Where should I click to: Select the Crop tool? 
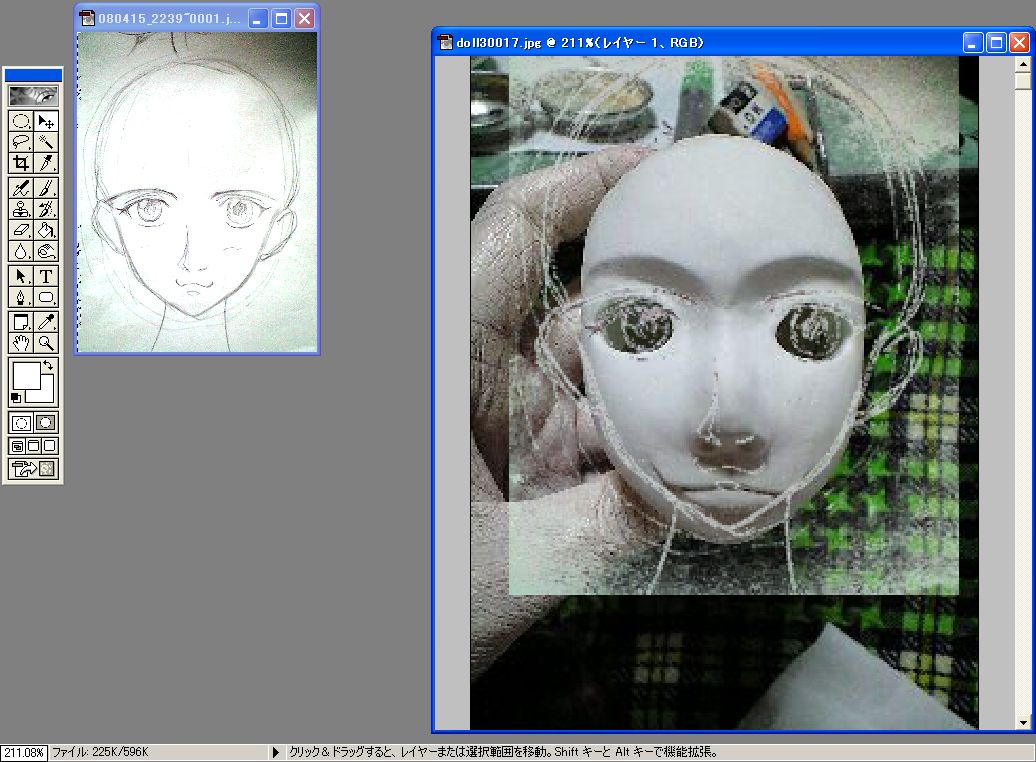(x=20, y=163)
